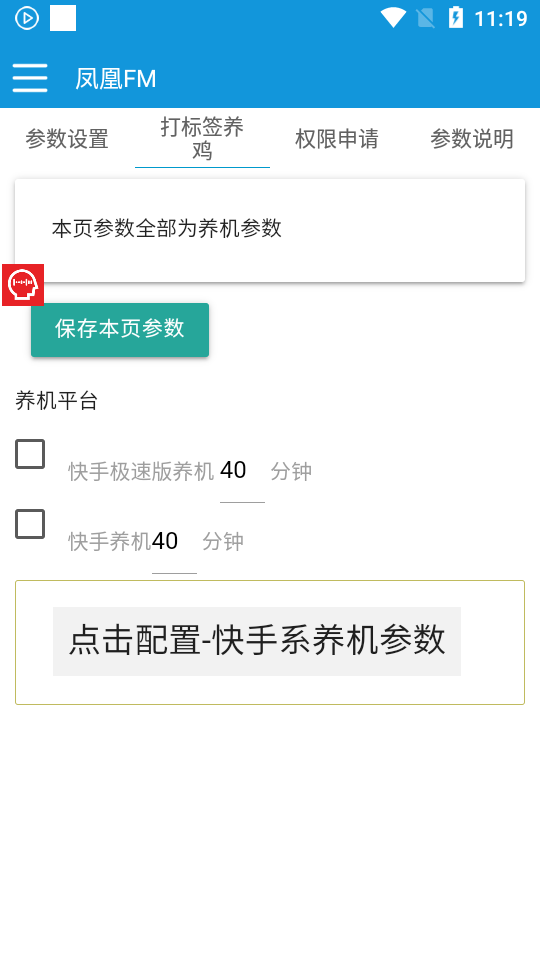Screen dimensions: 540x960
Task: Tap the 11:19 clock in status bar
Action: (x=500, y=18)
